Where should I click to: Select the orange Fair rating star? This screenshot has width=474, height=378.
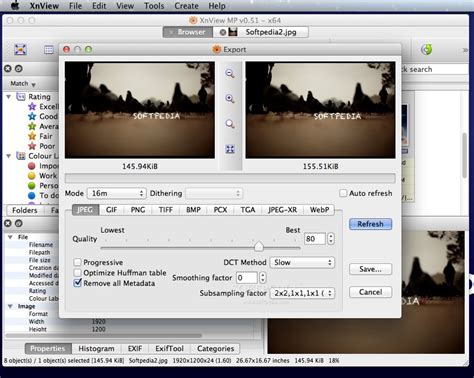(32, 136)
